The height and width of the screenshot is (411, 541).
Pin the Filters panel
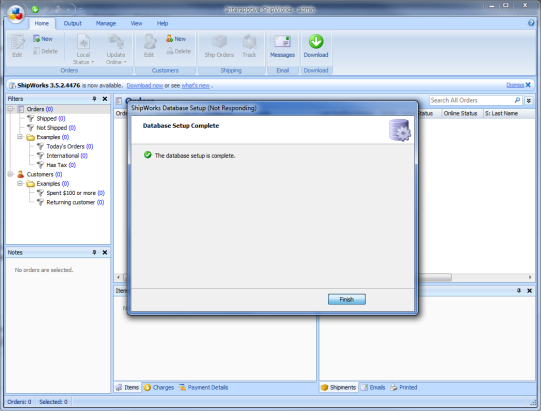94,99
